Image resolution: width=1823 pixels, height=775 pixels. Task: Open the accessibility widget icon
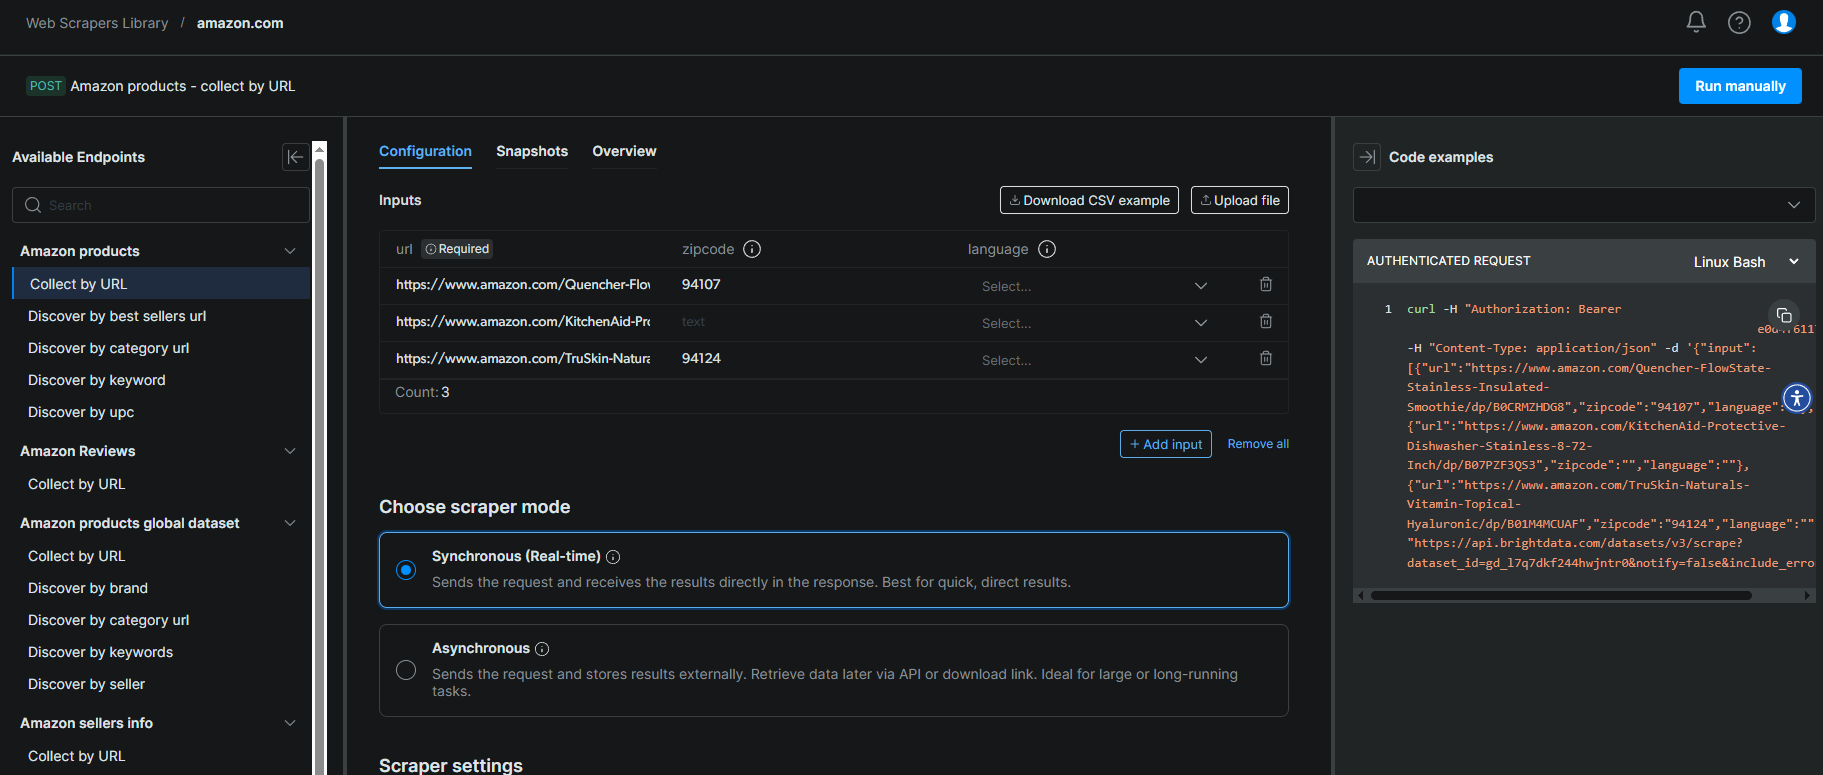pos(1797,398)
